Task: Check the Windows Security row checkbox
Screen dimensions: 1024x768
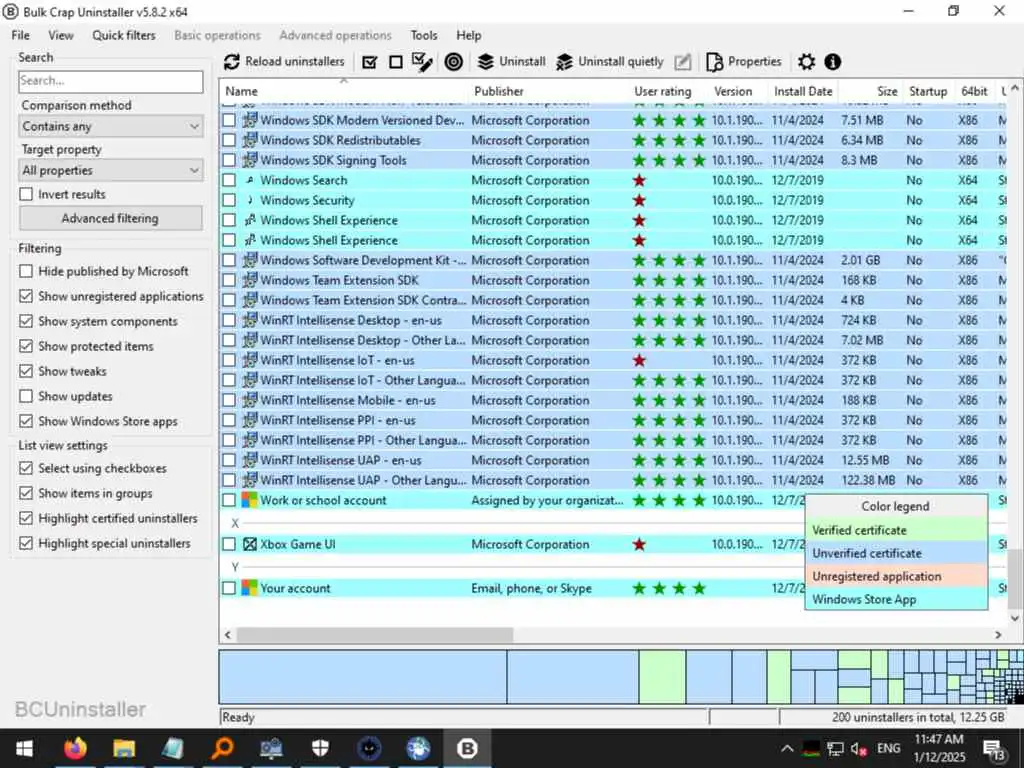Action: 229,200
